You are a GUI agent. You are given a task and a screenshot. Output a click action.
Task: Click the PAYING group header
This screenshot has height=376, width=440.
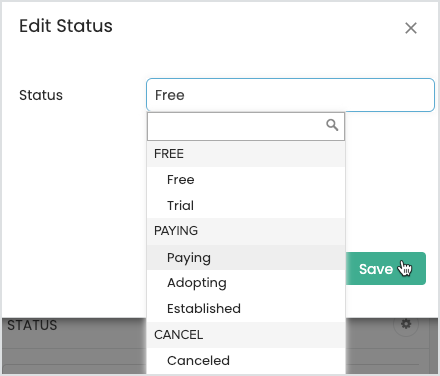[x=246, y=231]
